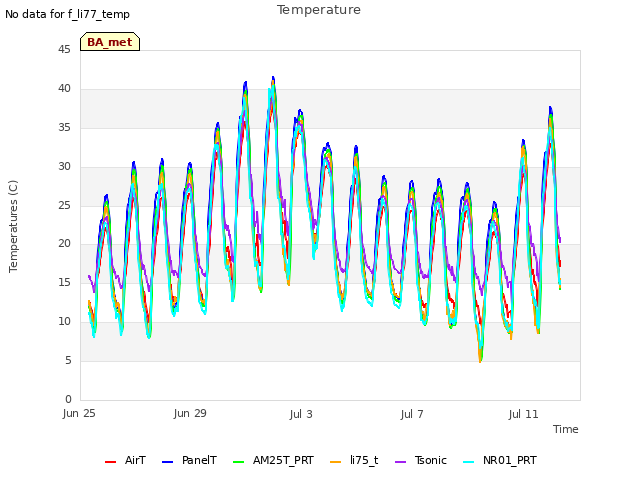Click the Jul 7 x-axis tick label
Image resolution: width=640 pixels, height=480 pixels.
pos(412,414)
